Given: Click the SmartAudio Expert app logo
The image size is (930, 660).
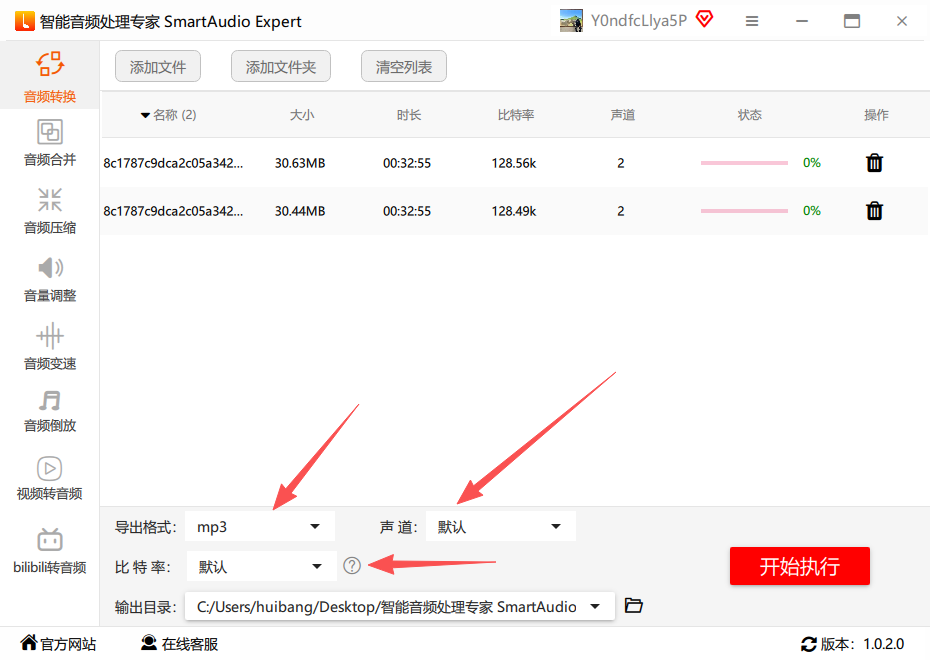Looking at the screenshot, I should pyautogui.click(x=25, y=21).
